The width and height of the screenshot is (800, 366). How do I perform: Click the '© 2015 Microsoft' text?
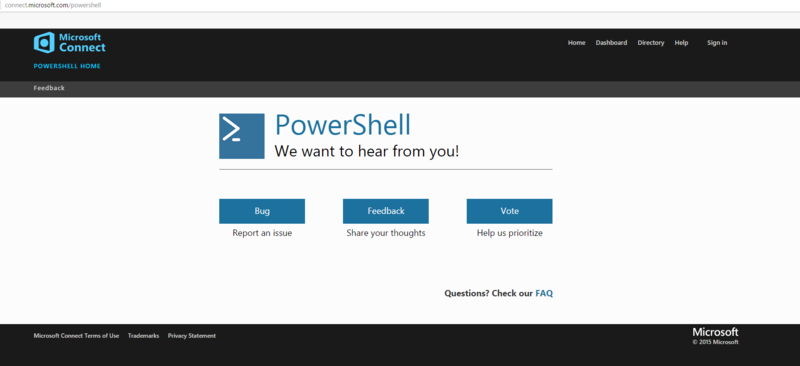(715, 342)
